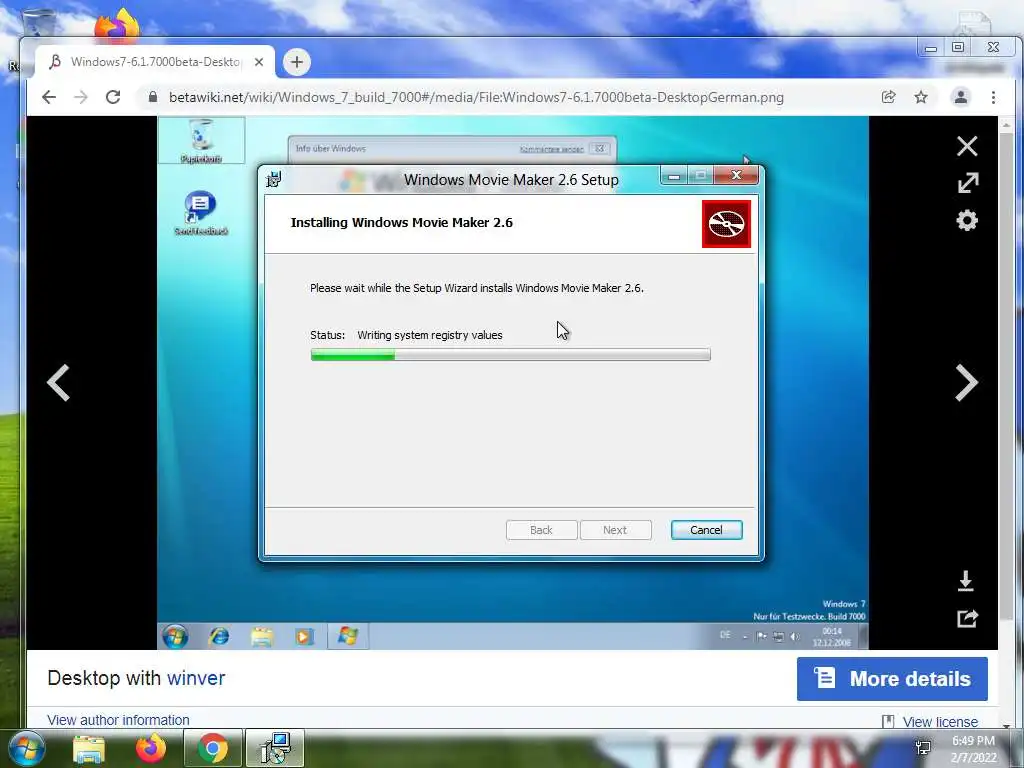The image size is (1024, 768).
Task: Bookmark this page with star icon
Action: pyautogui.click(x=921, y=97)
